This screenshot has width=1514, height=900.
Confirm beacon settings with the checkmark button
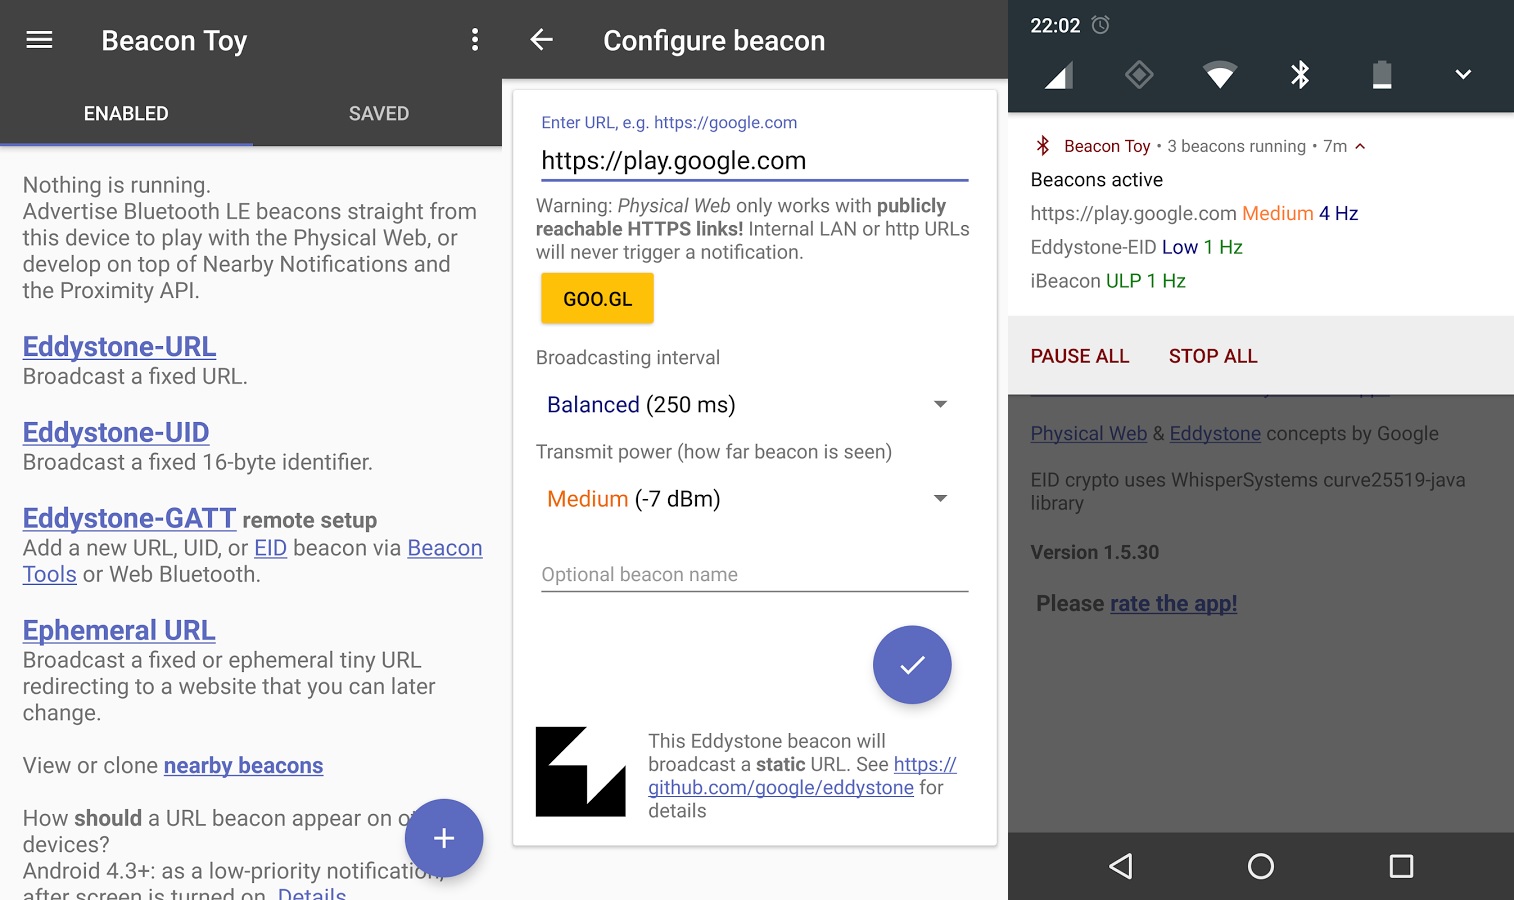[911, 664]
